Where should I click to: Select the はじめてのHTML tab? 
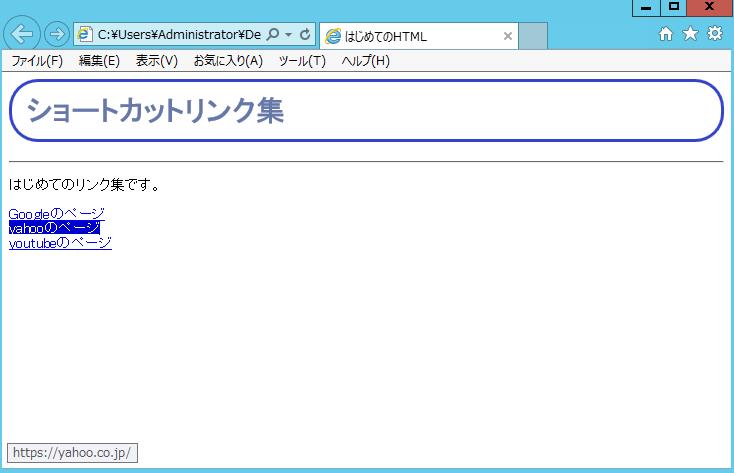(x=419, y=36)
